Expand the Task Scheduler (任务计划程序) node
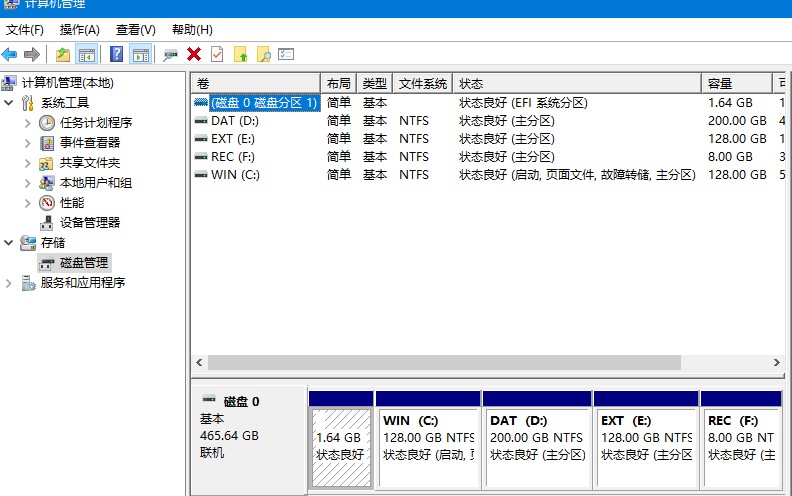Viewport: 792px width, 496px height. coord(28,123)
